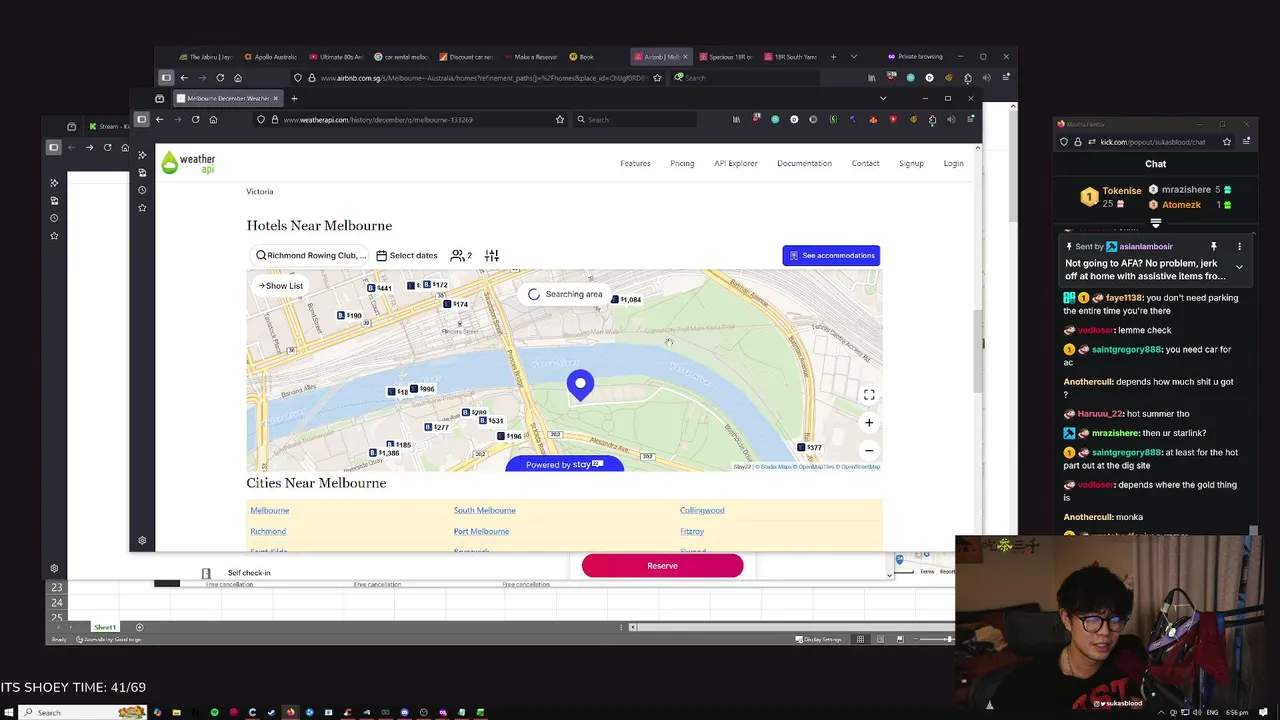Image resolution: width=1280 pixels, height=720 pixels.
Task: Open the Select dates picker
Action: click(x=407, y=255)
